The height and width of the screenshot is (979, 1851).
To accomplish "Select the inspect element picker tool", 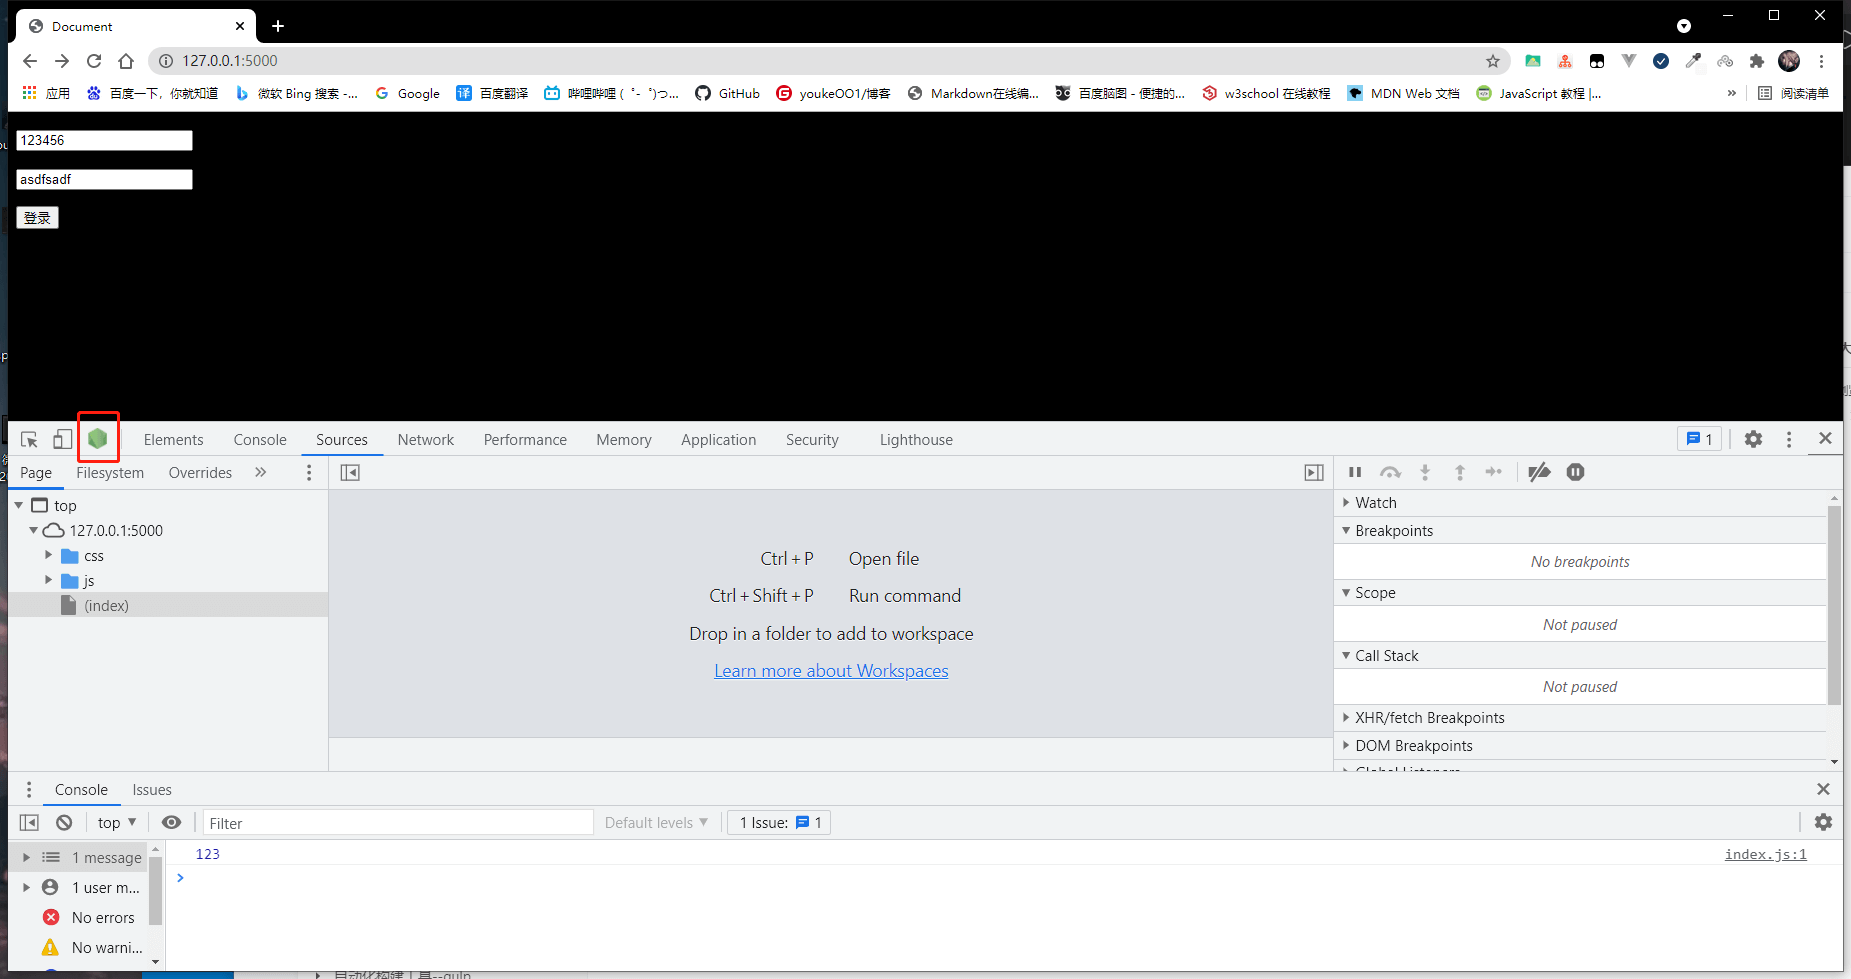I will [x=29, y=439].
